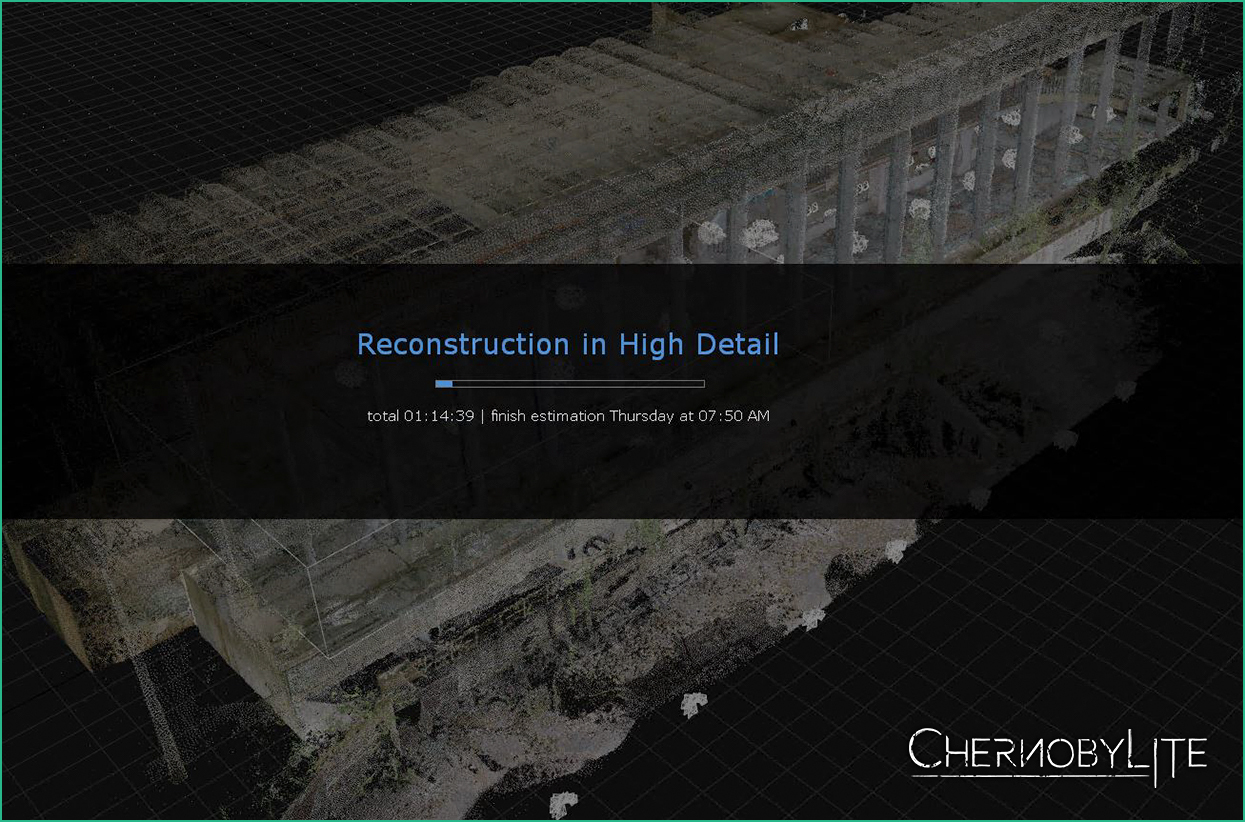Click the "Reconstruction in High Detail" heading

click(568, 344)
